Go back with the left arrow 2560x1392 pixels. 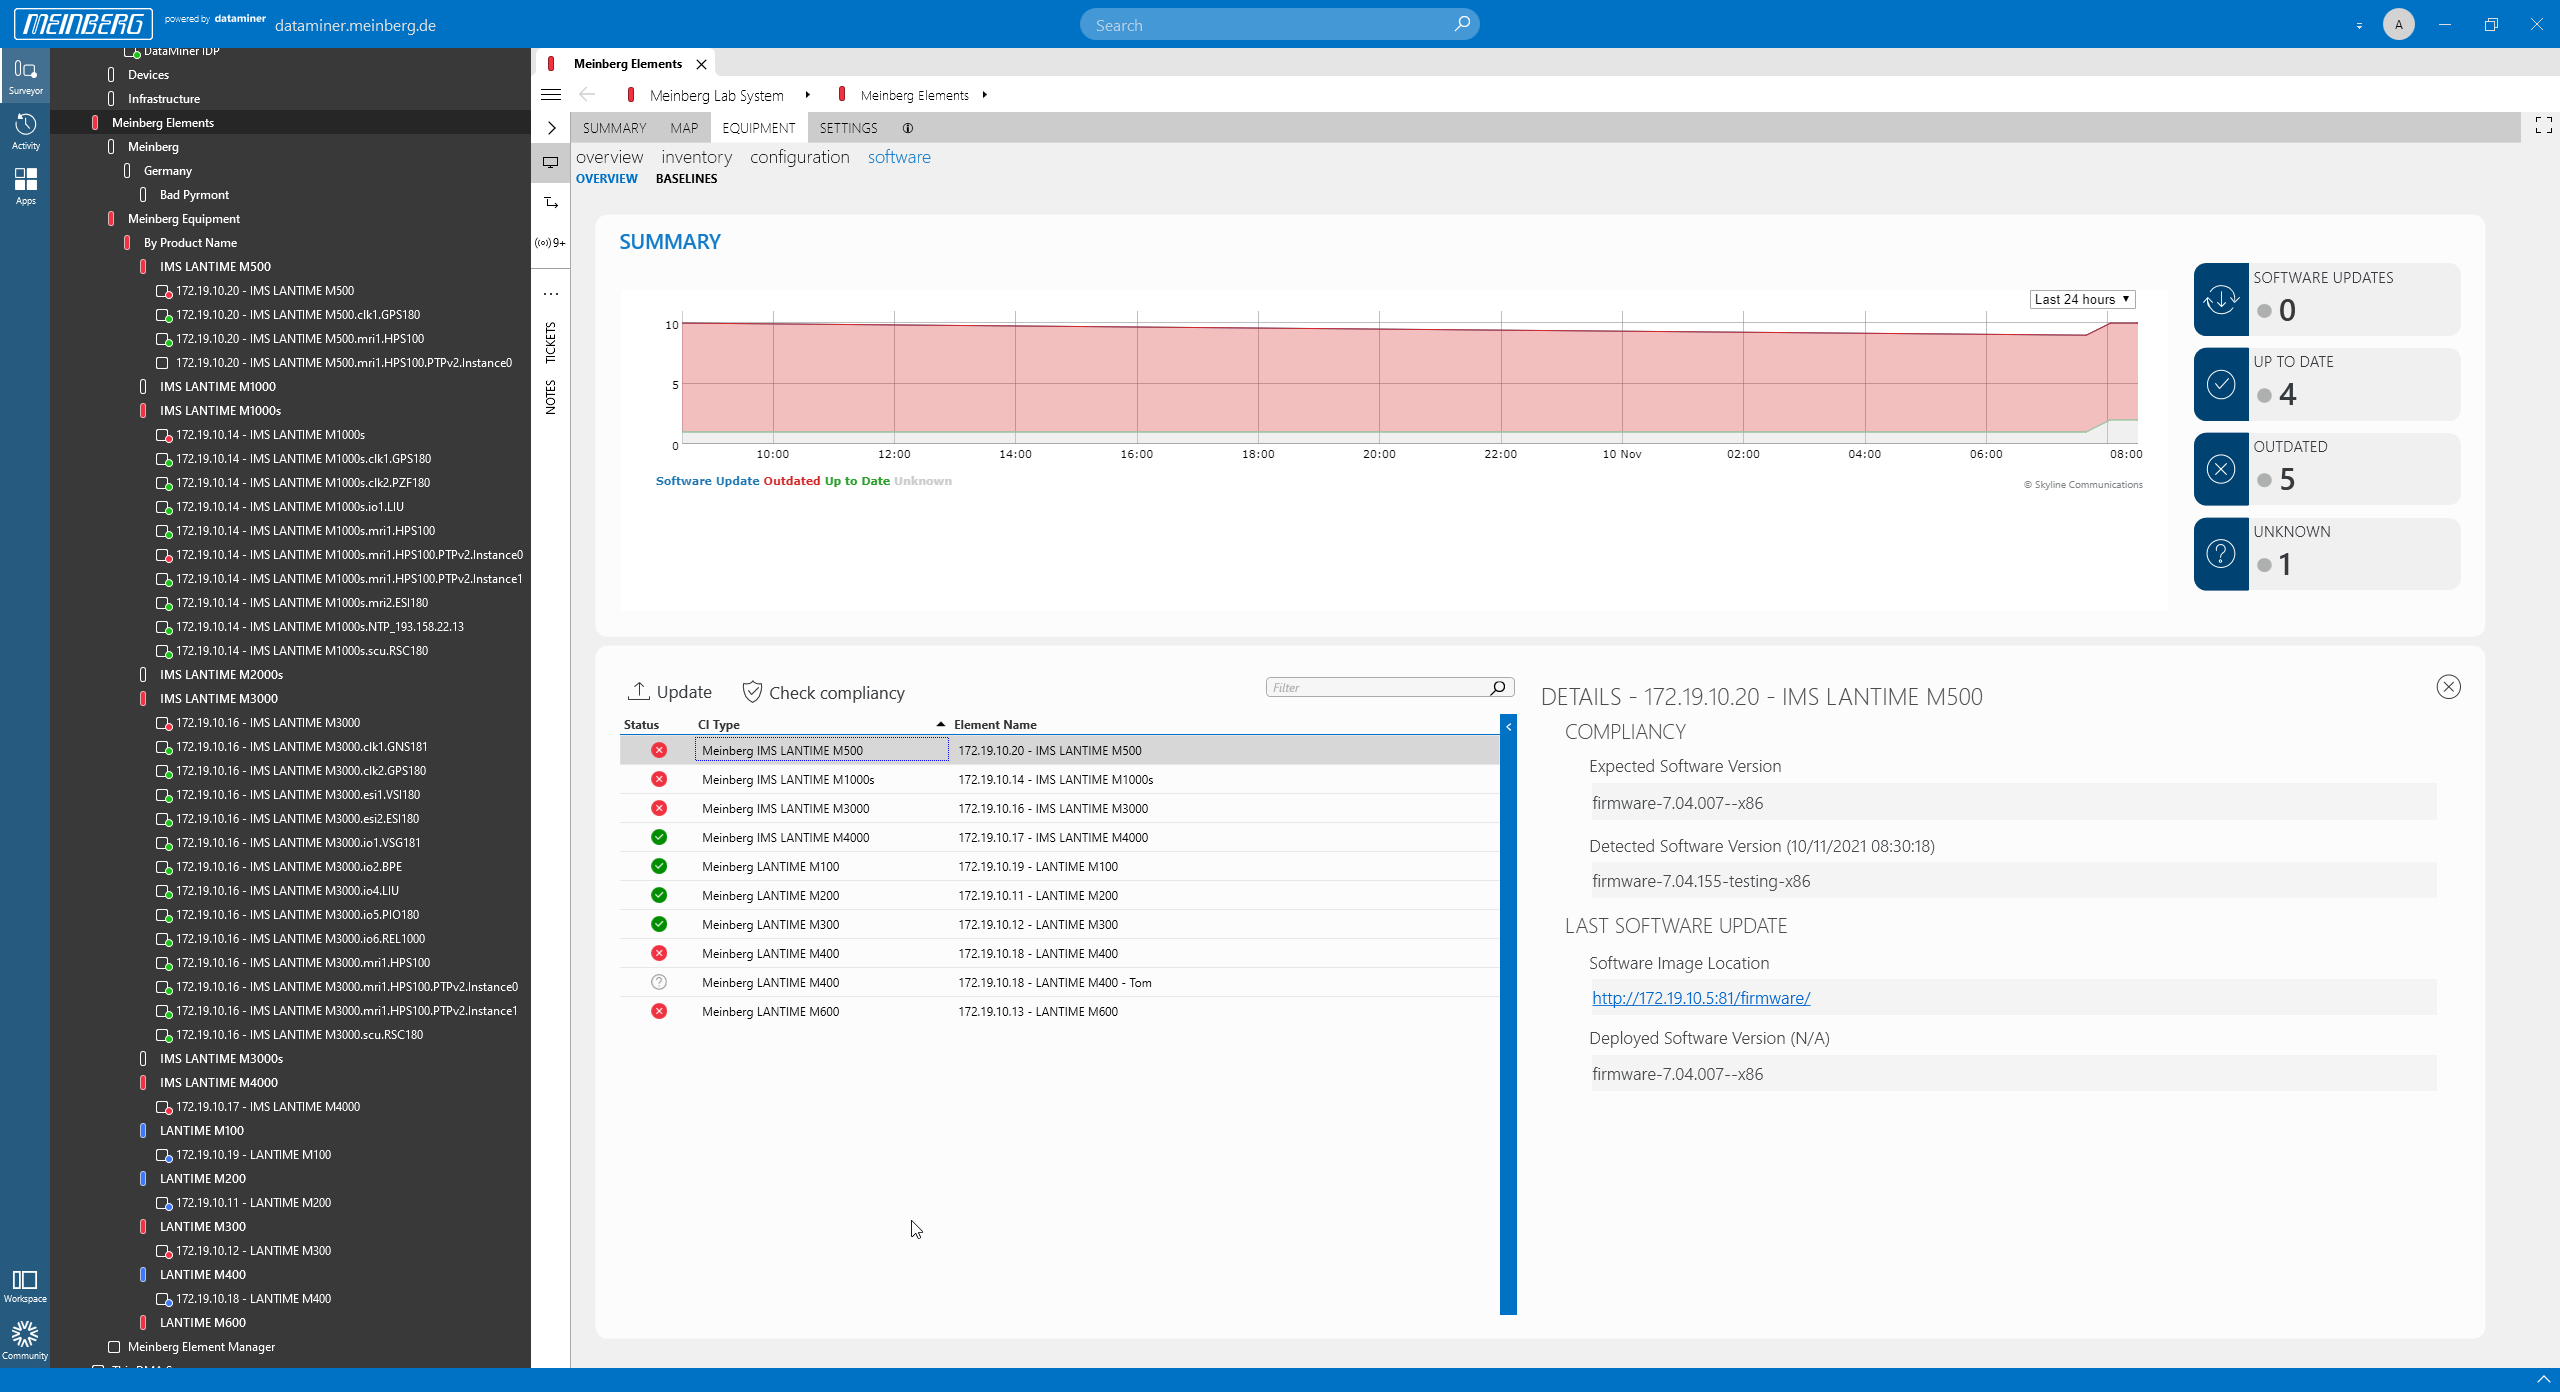587,95
